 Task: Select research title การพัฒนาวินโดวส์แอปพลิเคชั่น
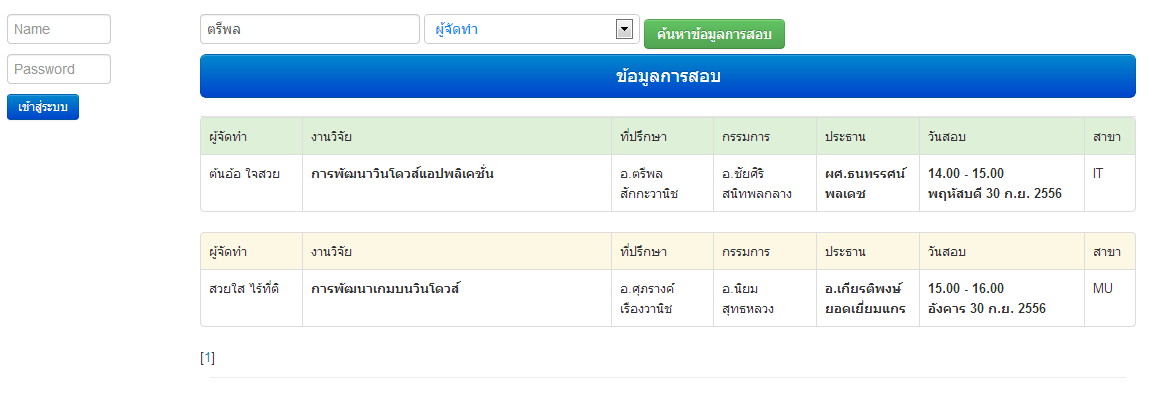point(403,174)
